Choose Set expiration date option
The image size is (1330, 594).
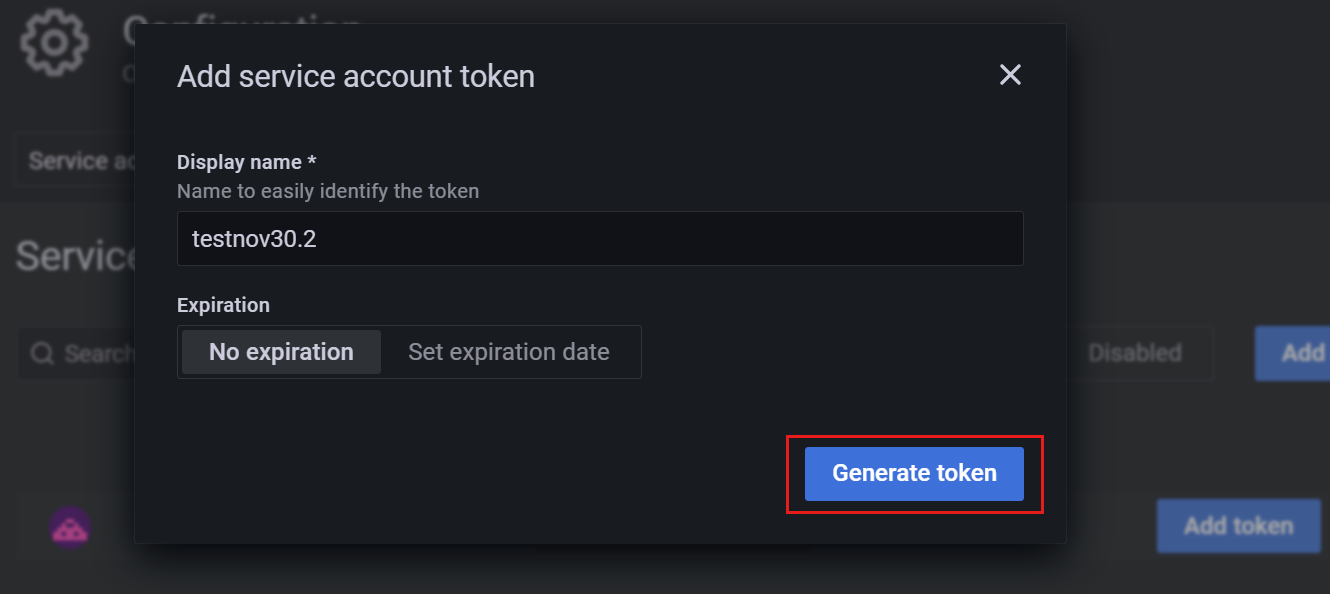(x=508, y=352)
